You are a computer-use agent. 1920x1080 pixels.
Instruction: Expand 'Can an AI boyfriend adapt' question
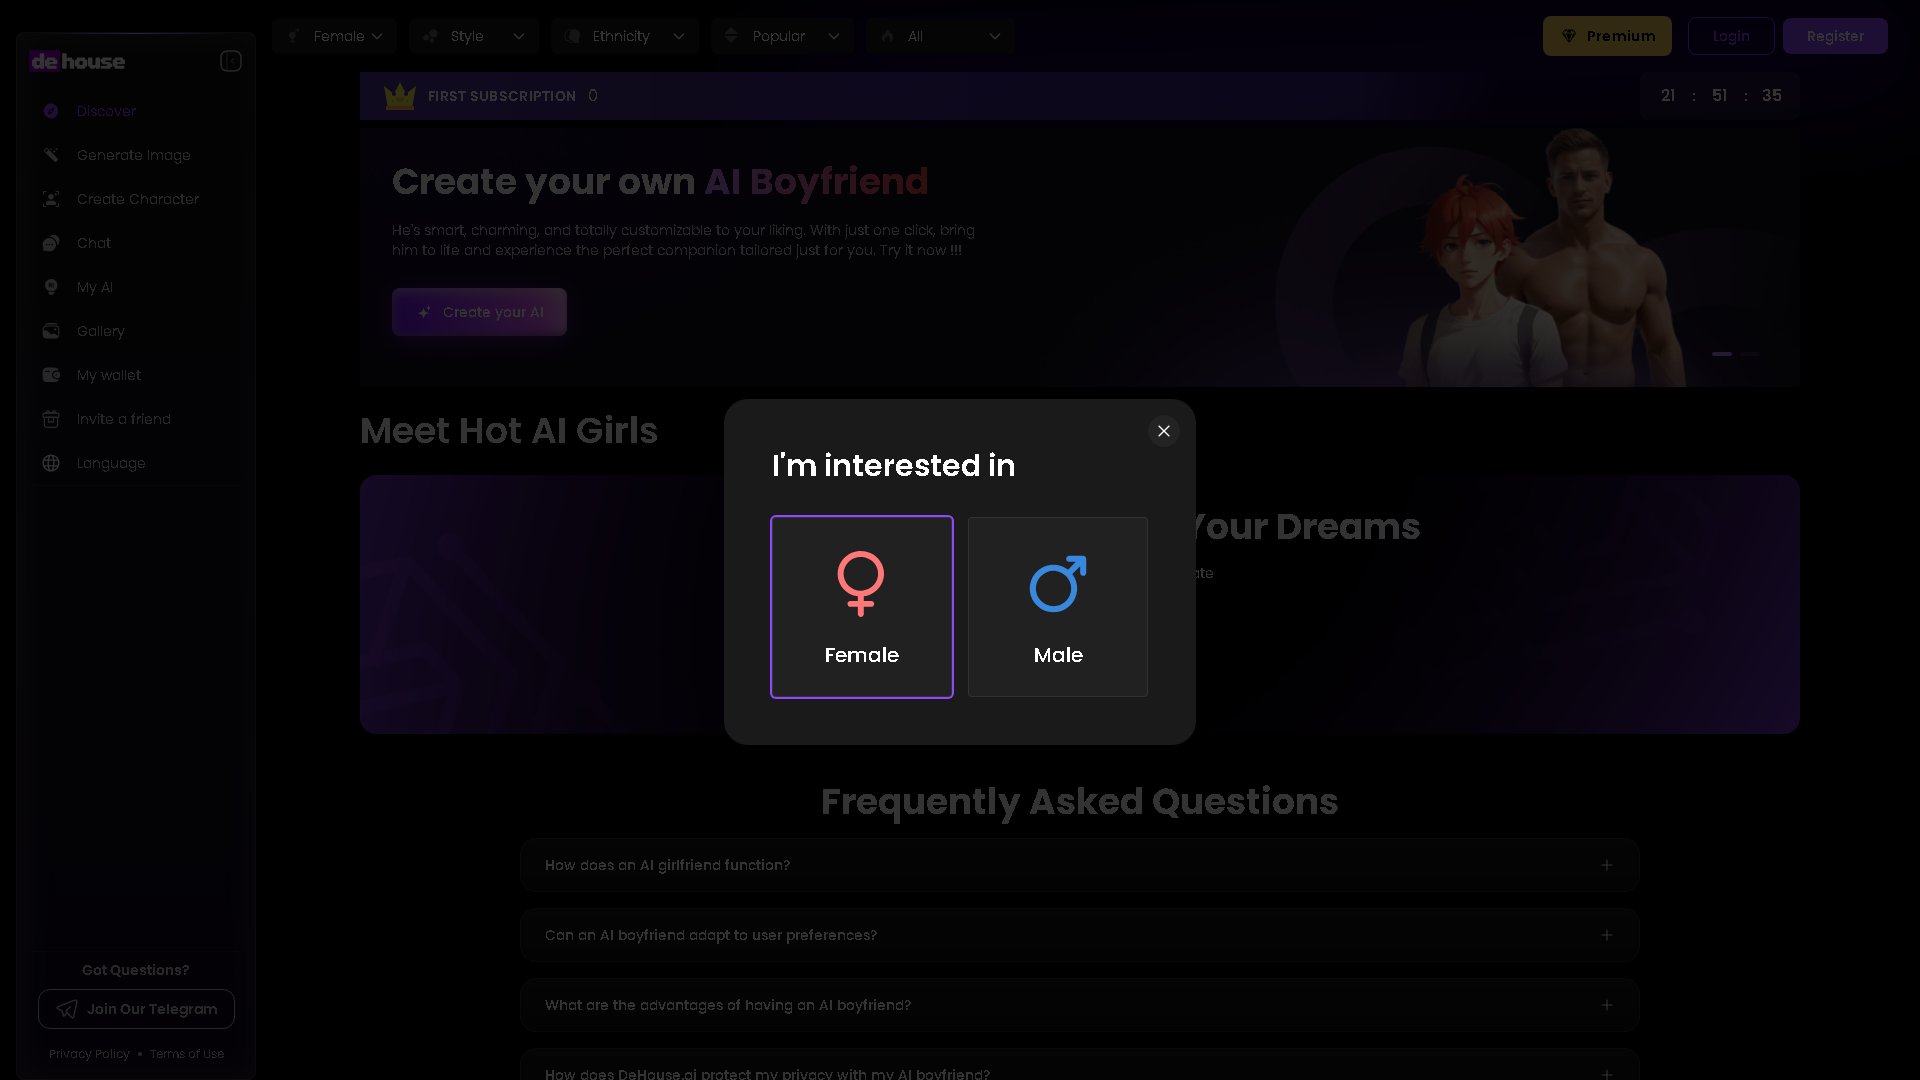pos(1079,935)
